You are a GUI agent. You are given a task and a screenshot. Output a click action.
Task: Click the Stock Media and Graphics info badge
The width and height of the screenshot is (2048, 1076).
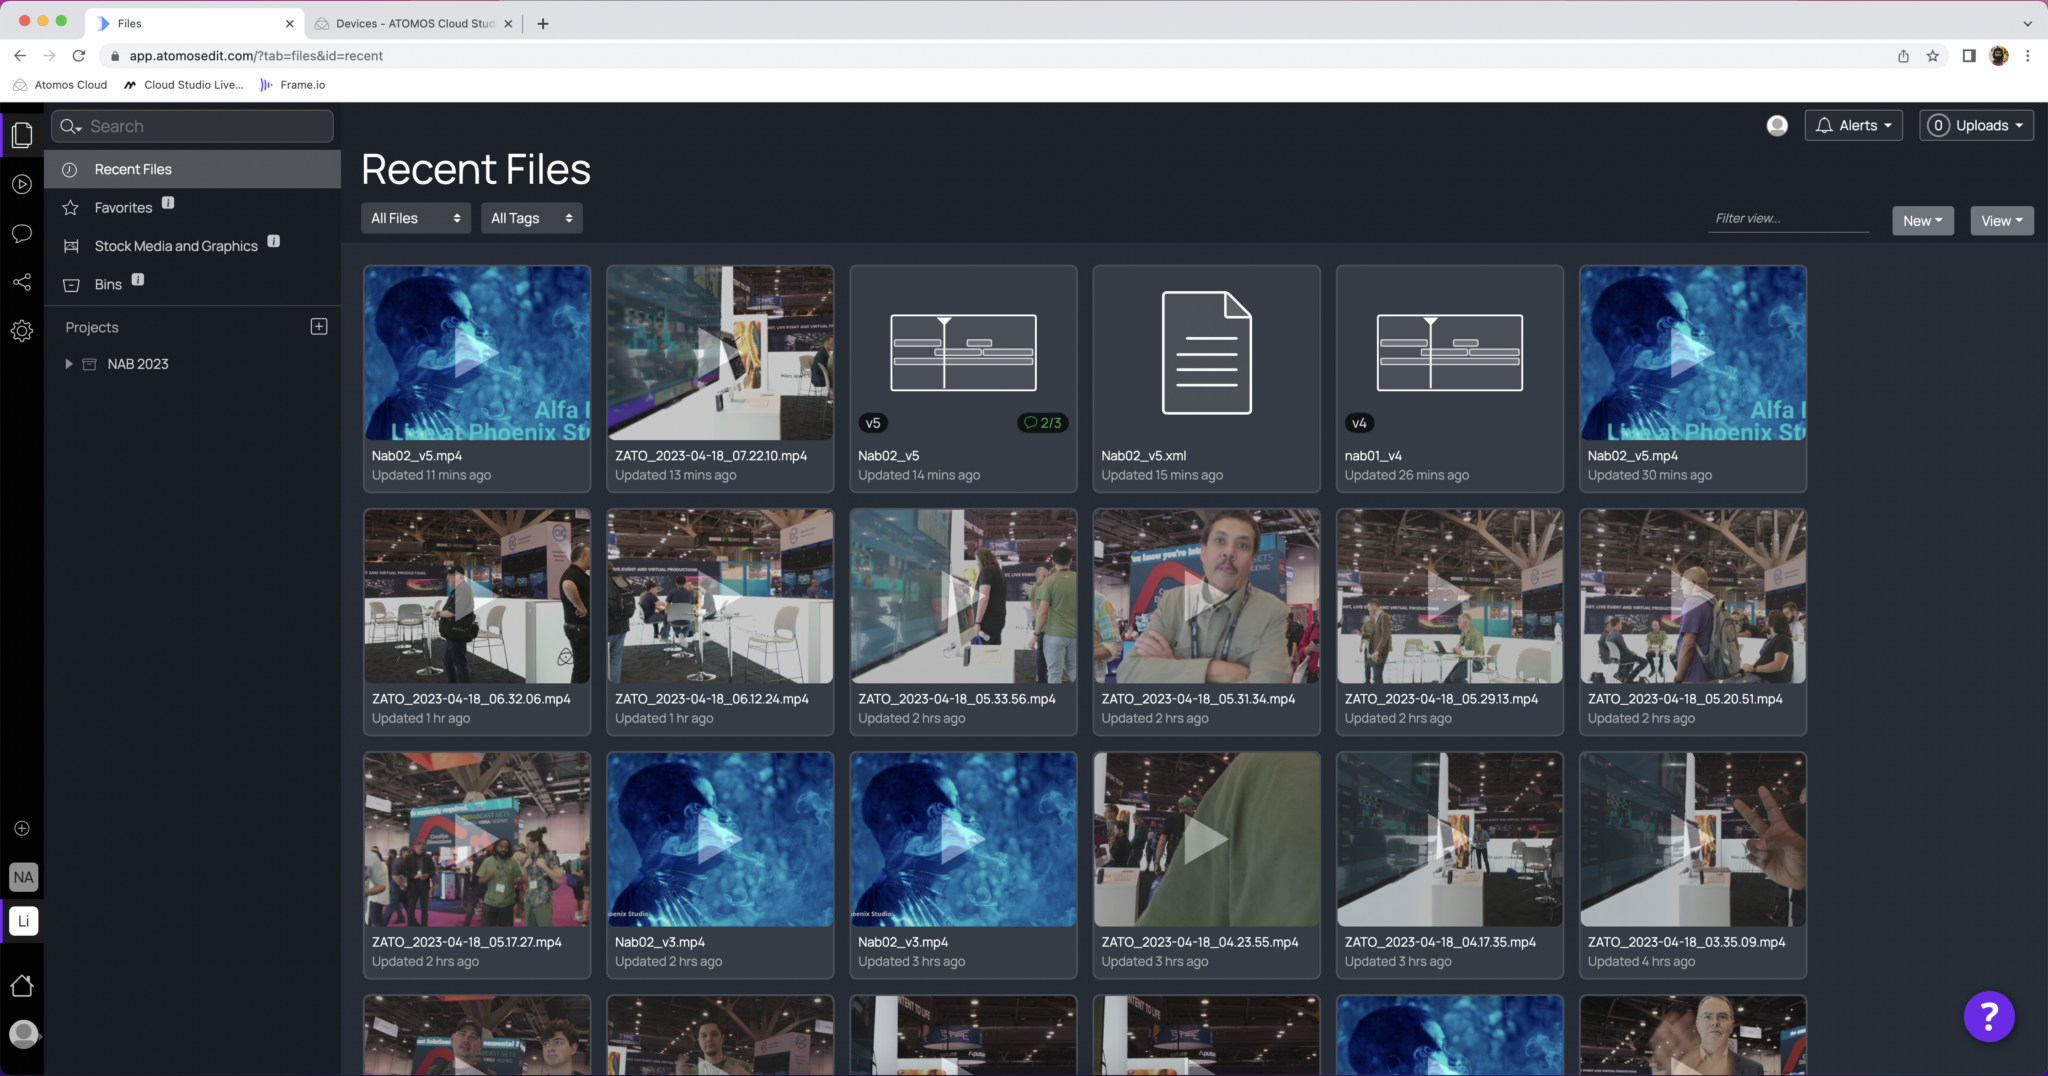tap(273, 241)
